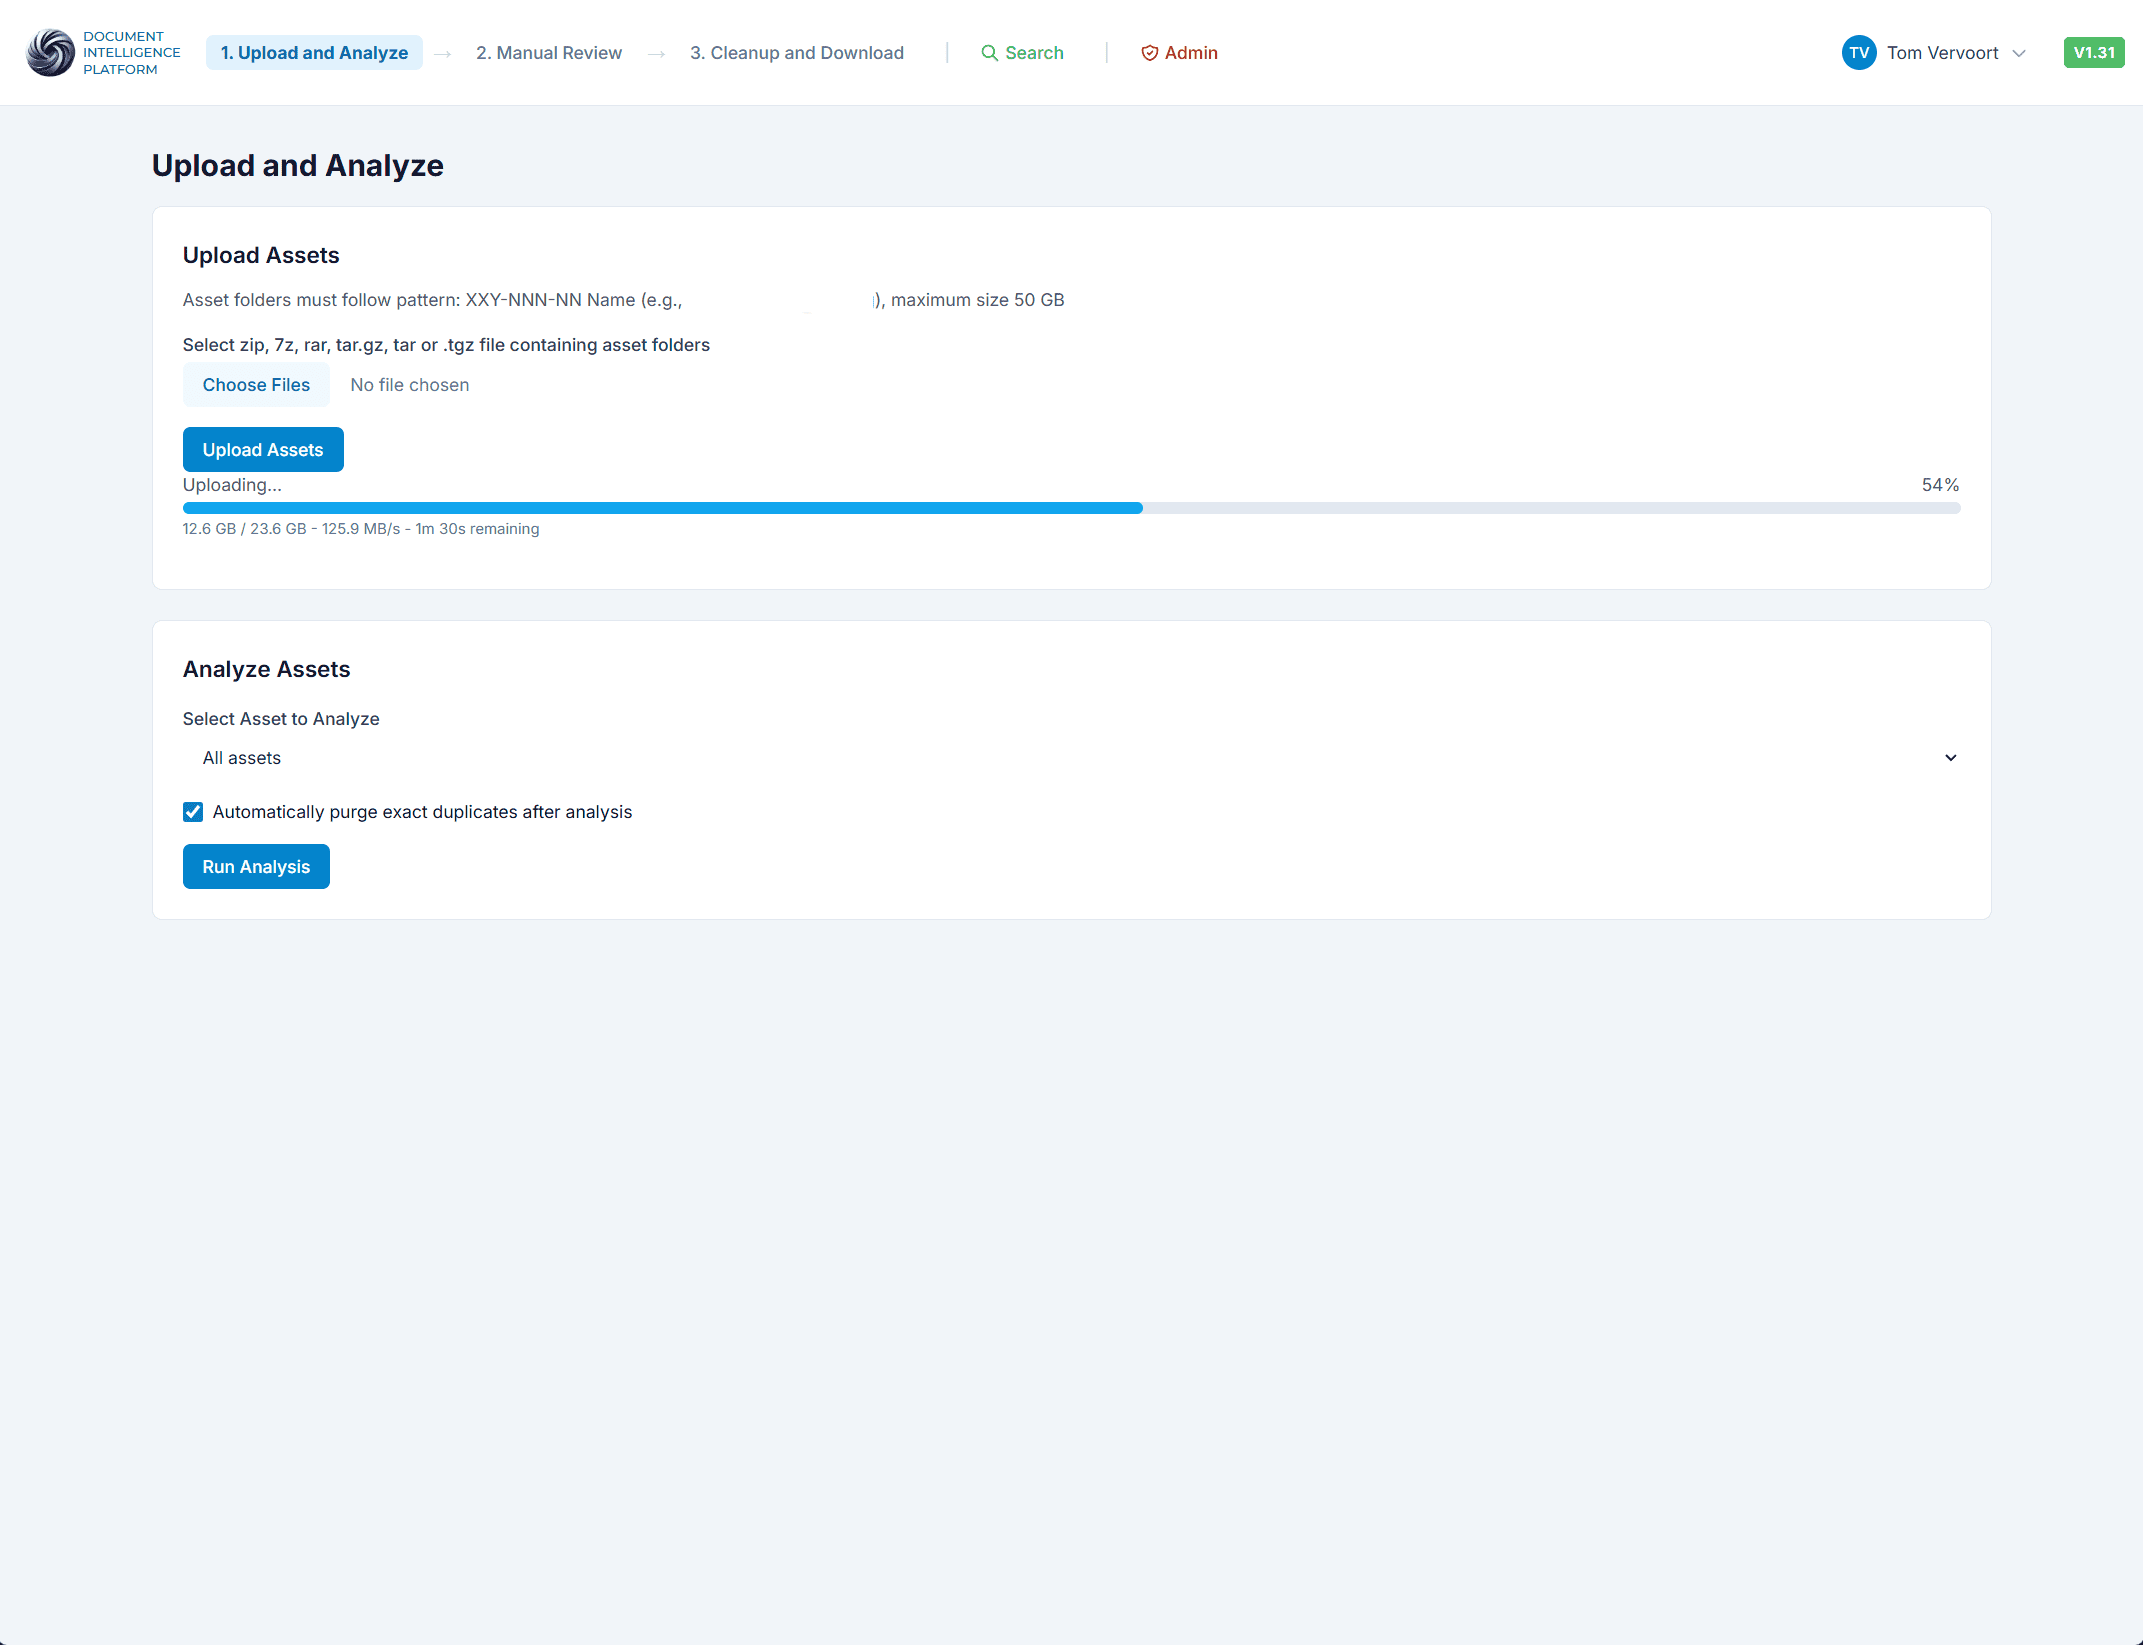Click the arrow before Cleanup and Download step

coord(656,53)
